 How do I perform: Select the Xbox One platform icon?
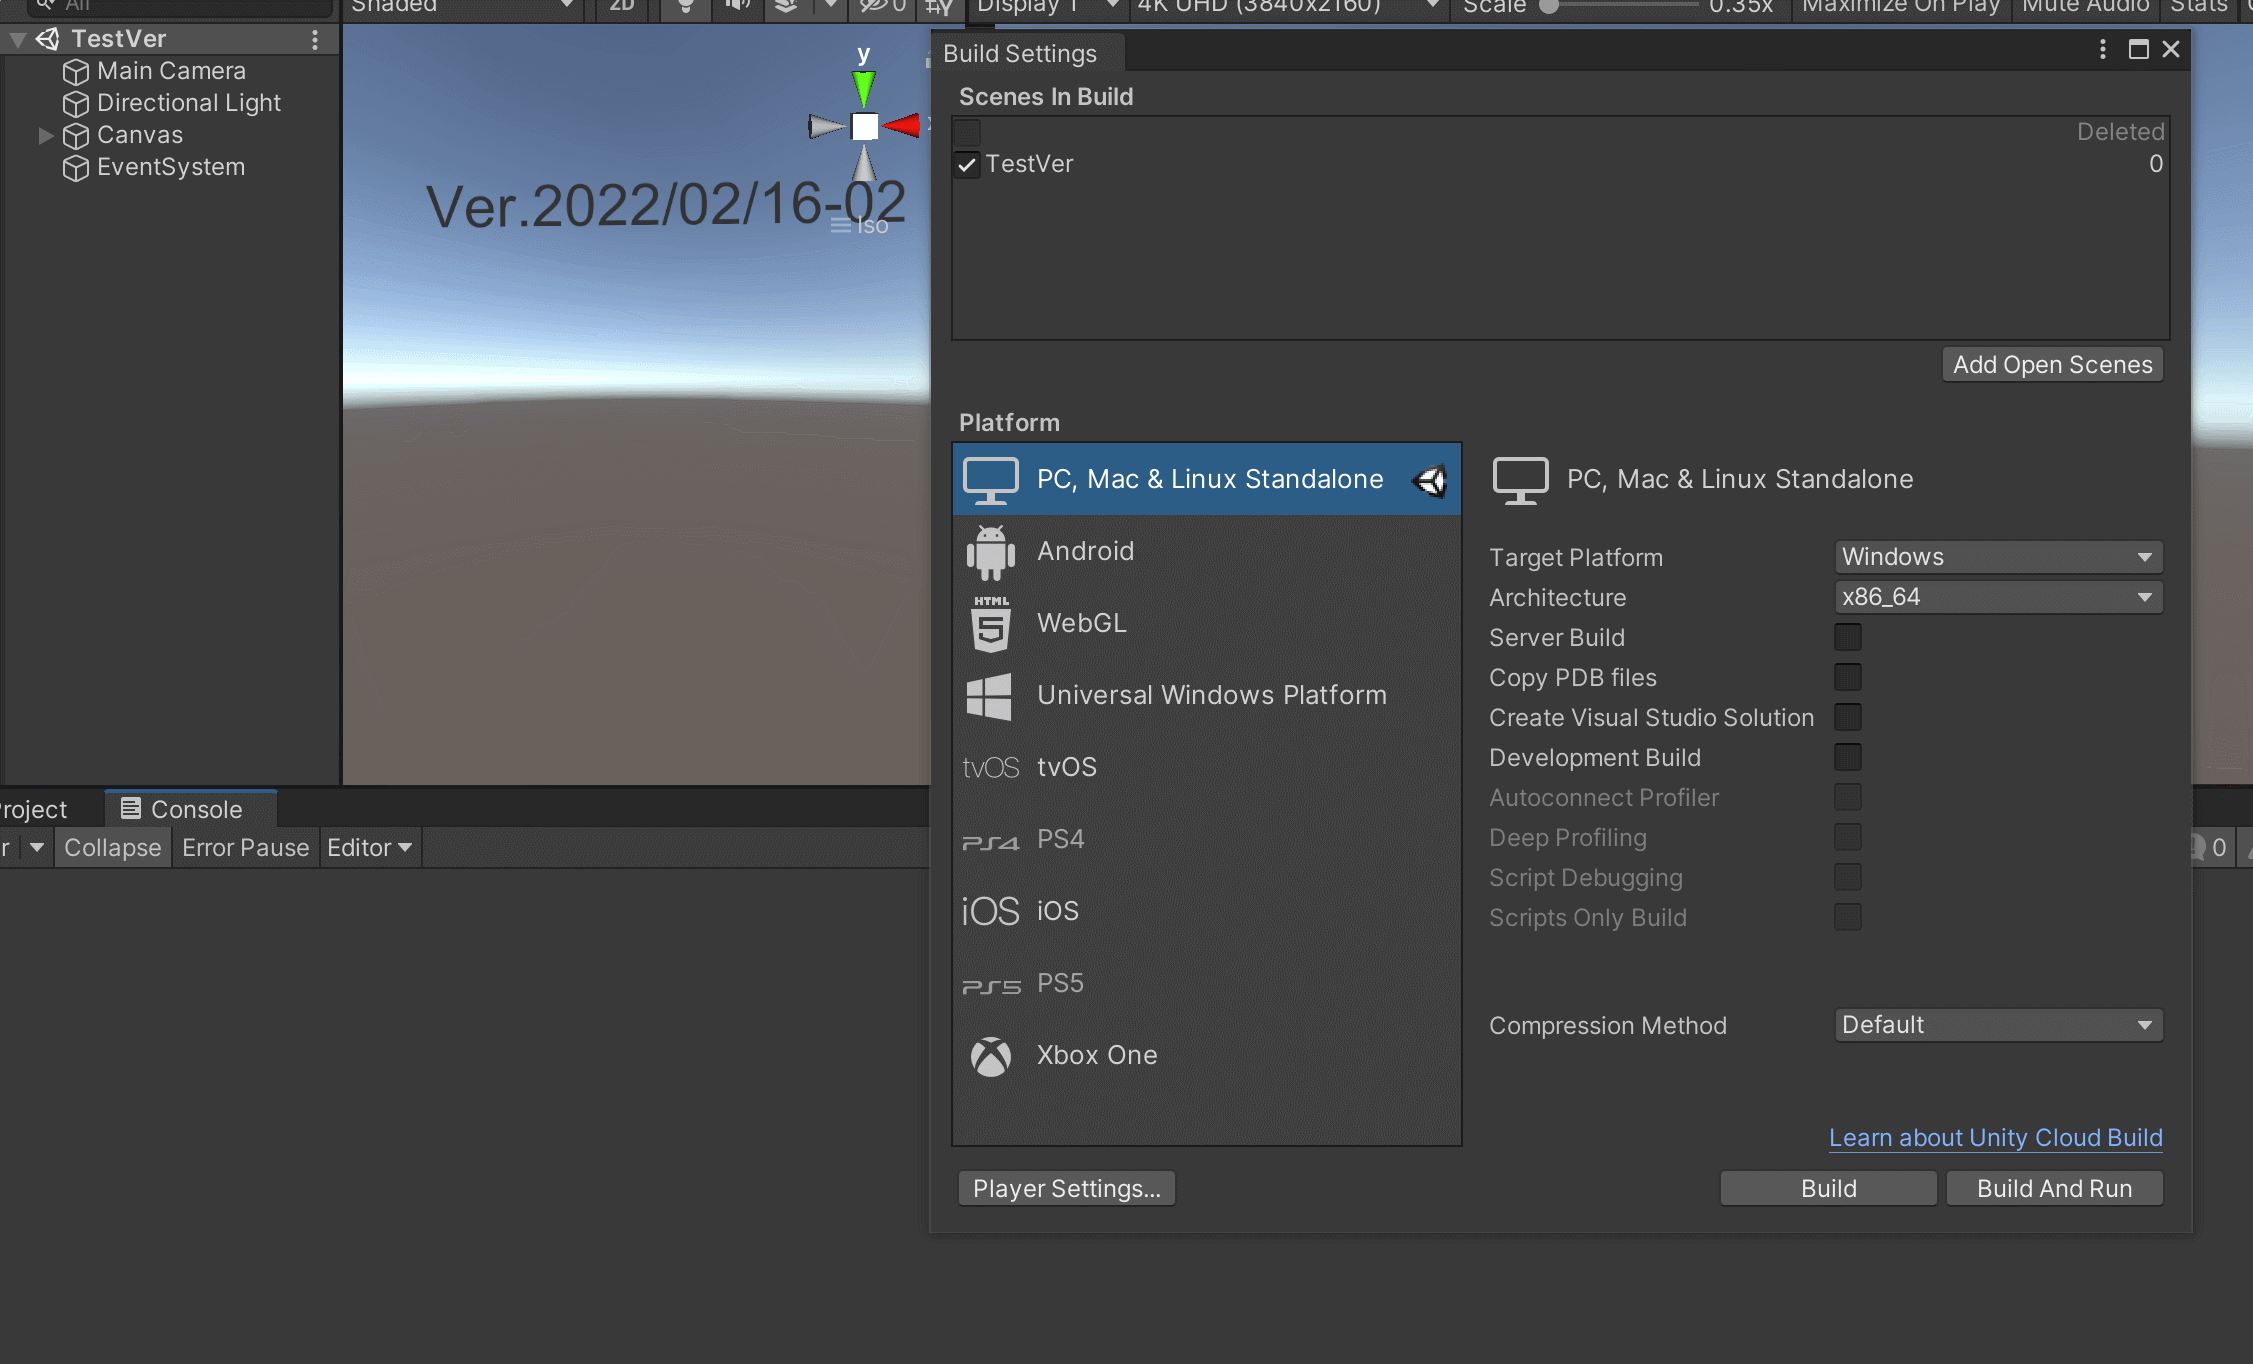(993, 1054)
